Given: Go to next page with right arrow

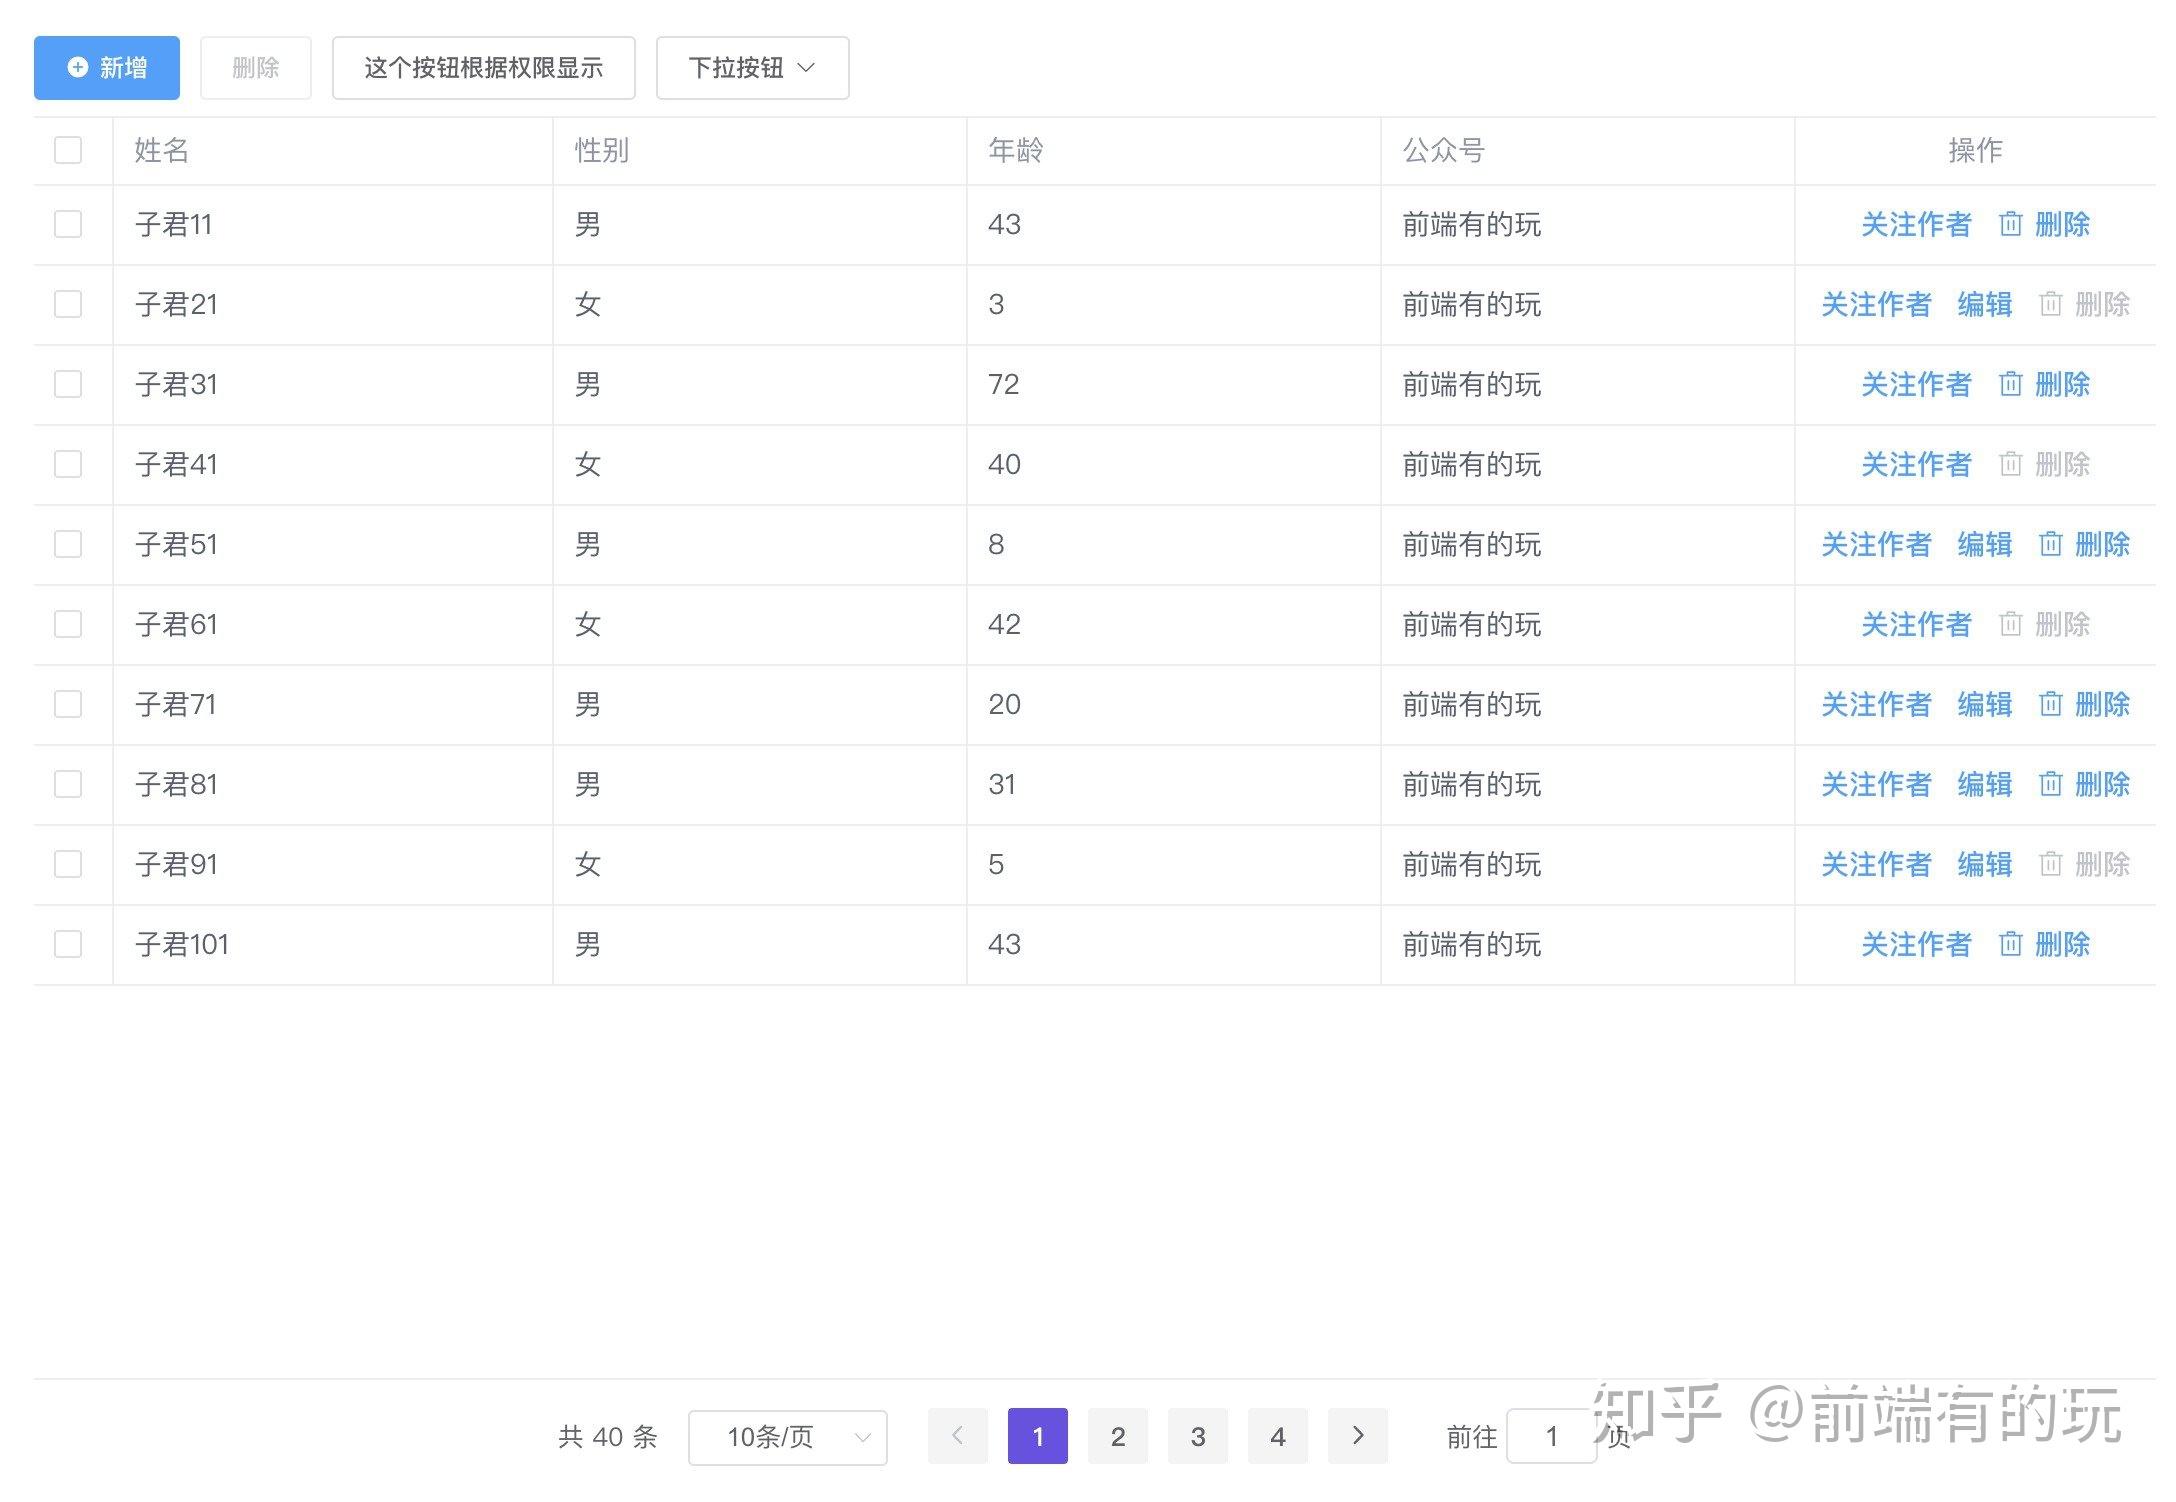Looking at the screenshot, I should (1357, 1436).
